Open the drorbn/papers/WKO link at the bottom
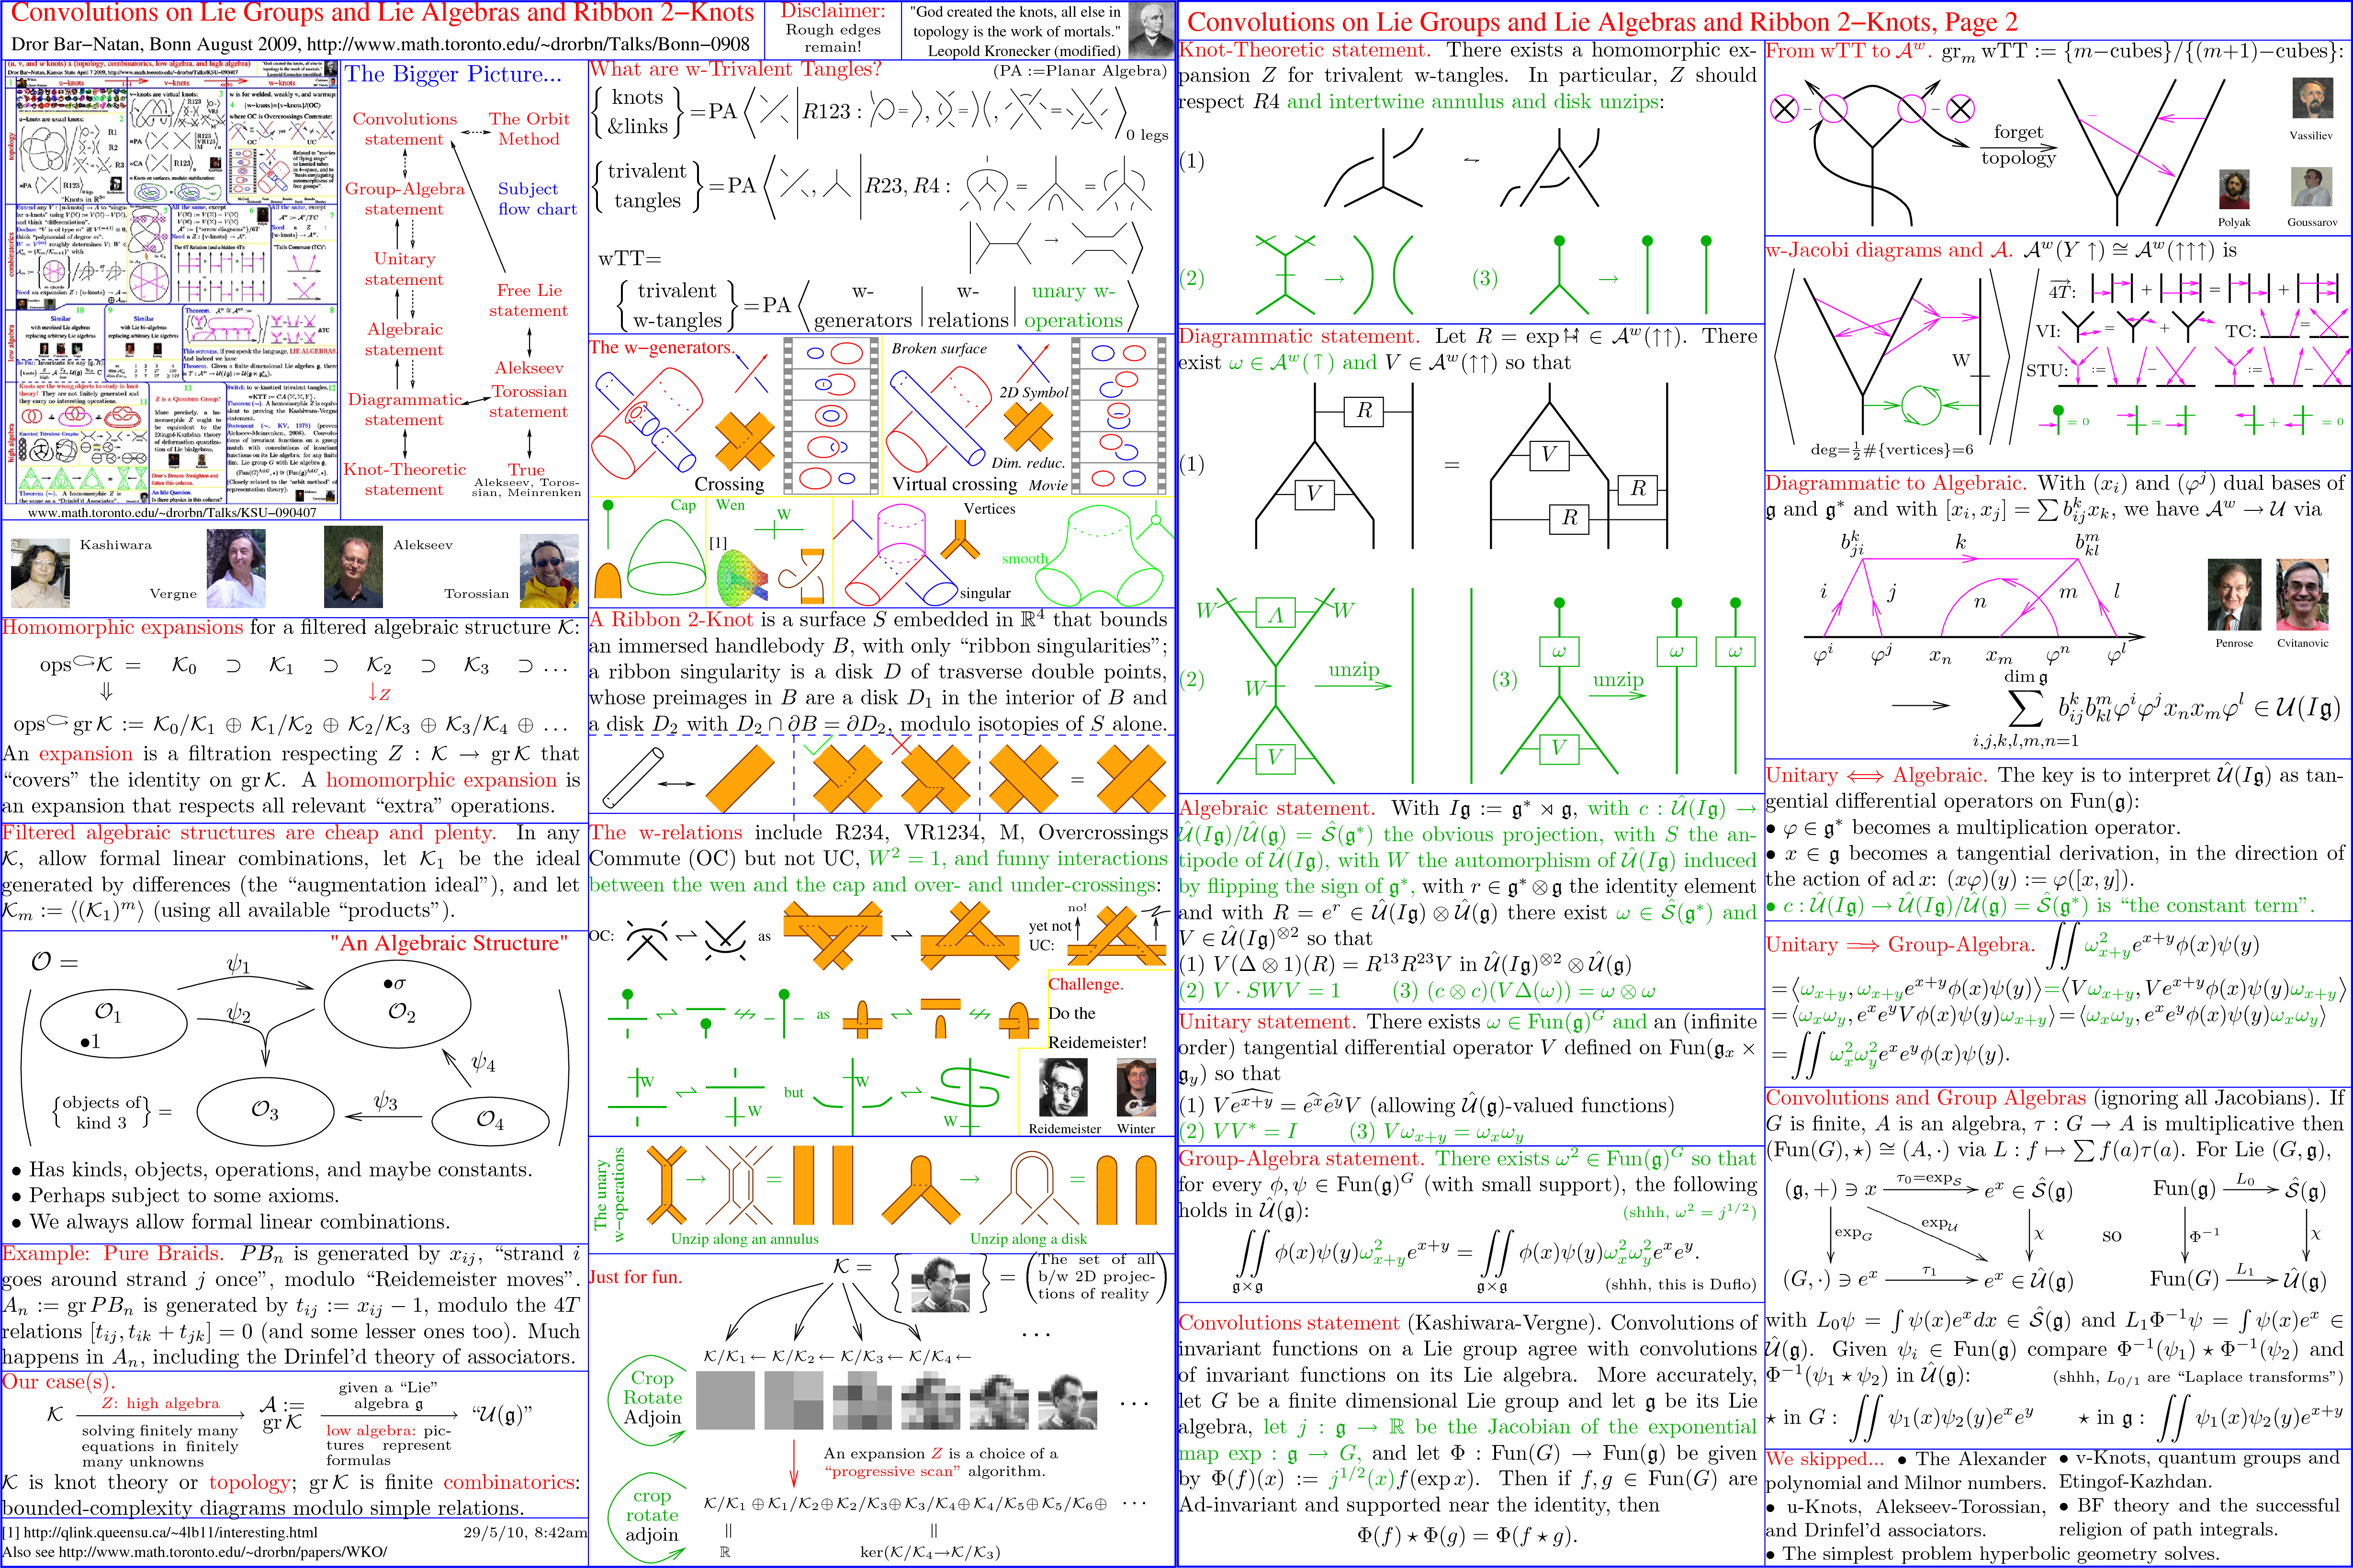Image resolution: width=2353 pixels, height=1568 pixels. (x=222, y=1552)
